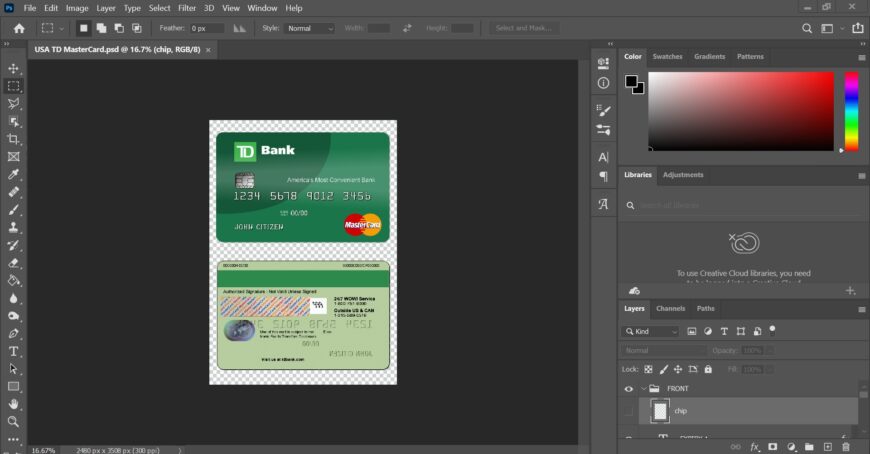Open the Window menu
Screen dimensions: 870x454
click(x=262, y=8)
